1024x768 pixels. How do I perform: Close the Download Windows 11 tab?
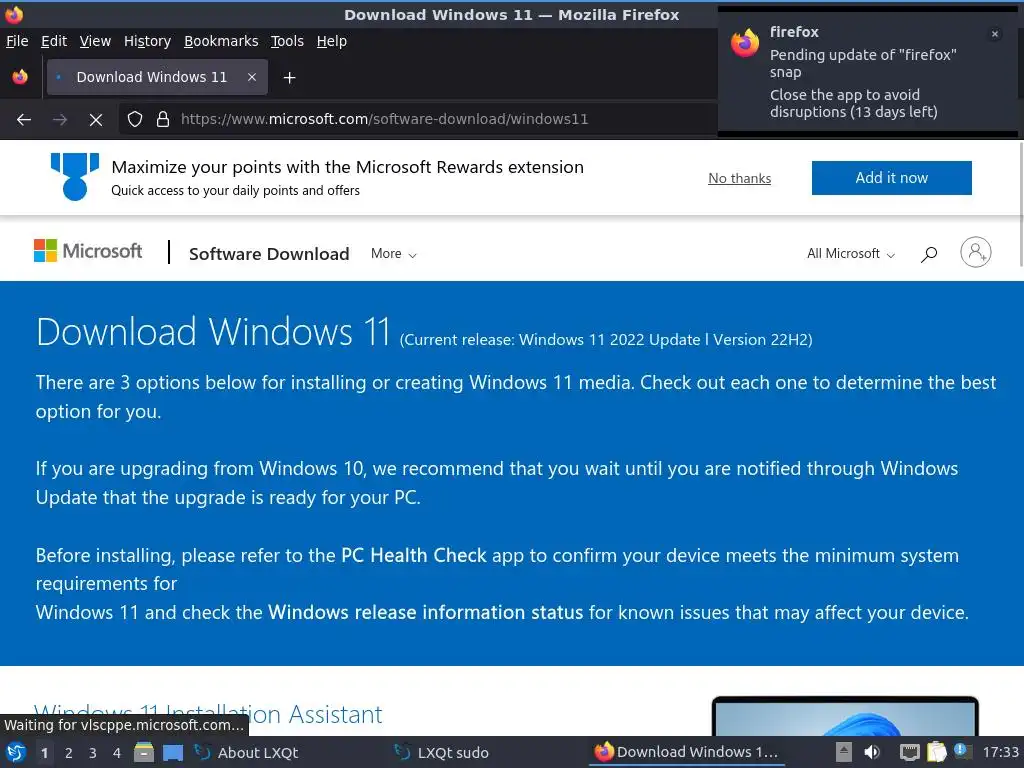pos(251,77)
